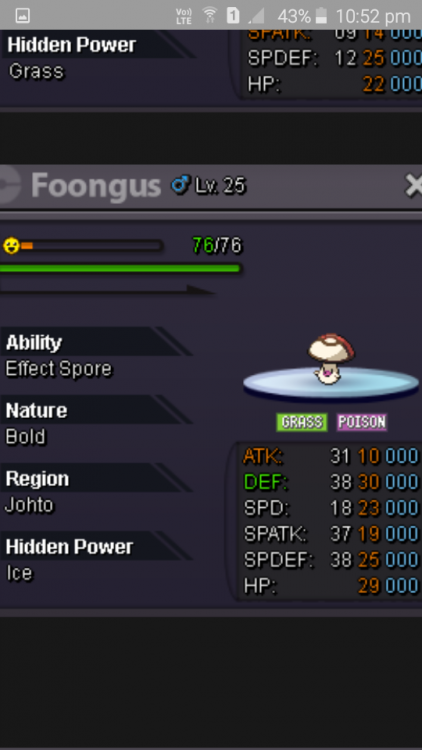422x750 pixels.
Task: Tap the partial circle icon beside Foongus
Action: (10, 186)
